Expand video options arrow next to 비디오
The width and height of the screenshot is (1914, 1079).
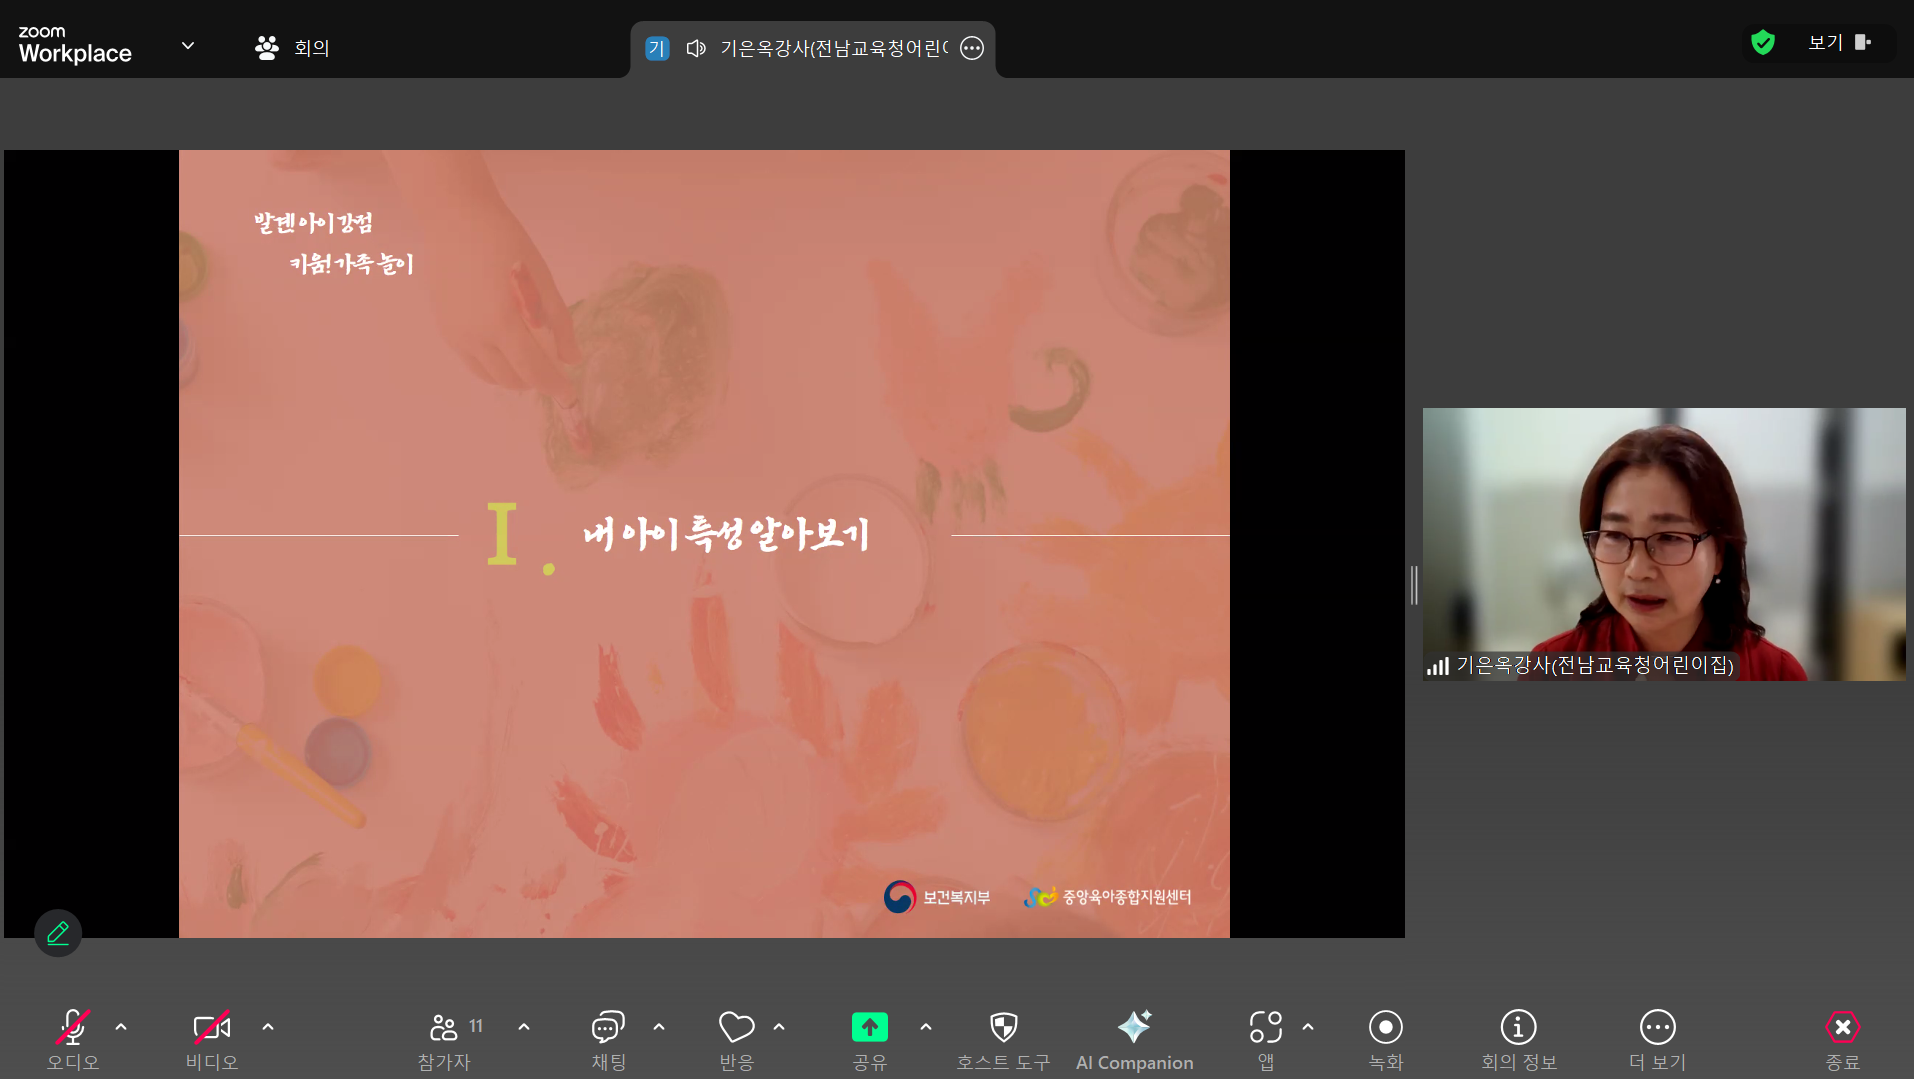coord(268,1027)
